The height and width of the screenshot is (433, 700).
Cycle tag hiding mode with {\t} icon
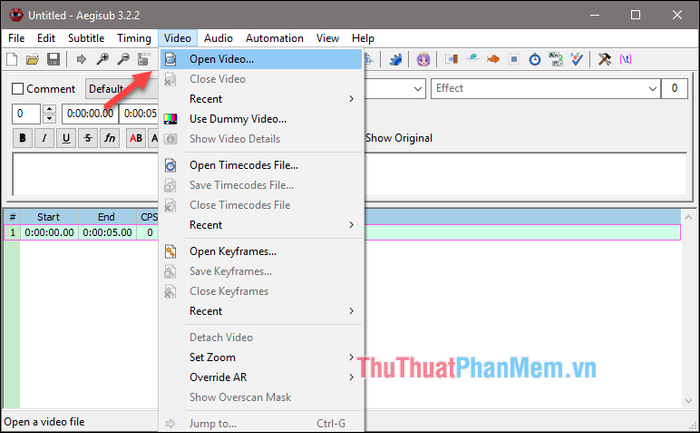click(625, 59)
